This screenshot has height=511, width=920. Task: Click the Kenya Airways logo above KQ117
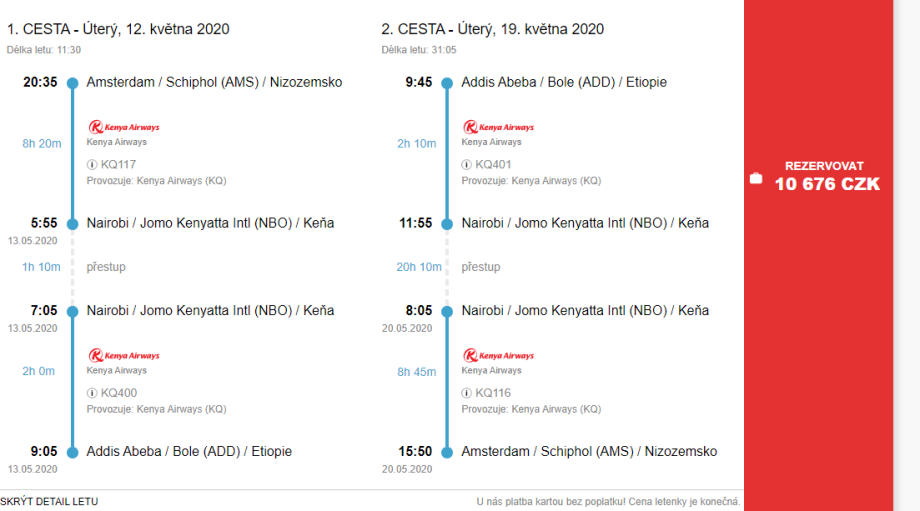click(124, 127)
